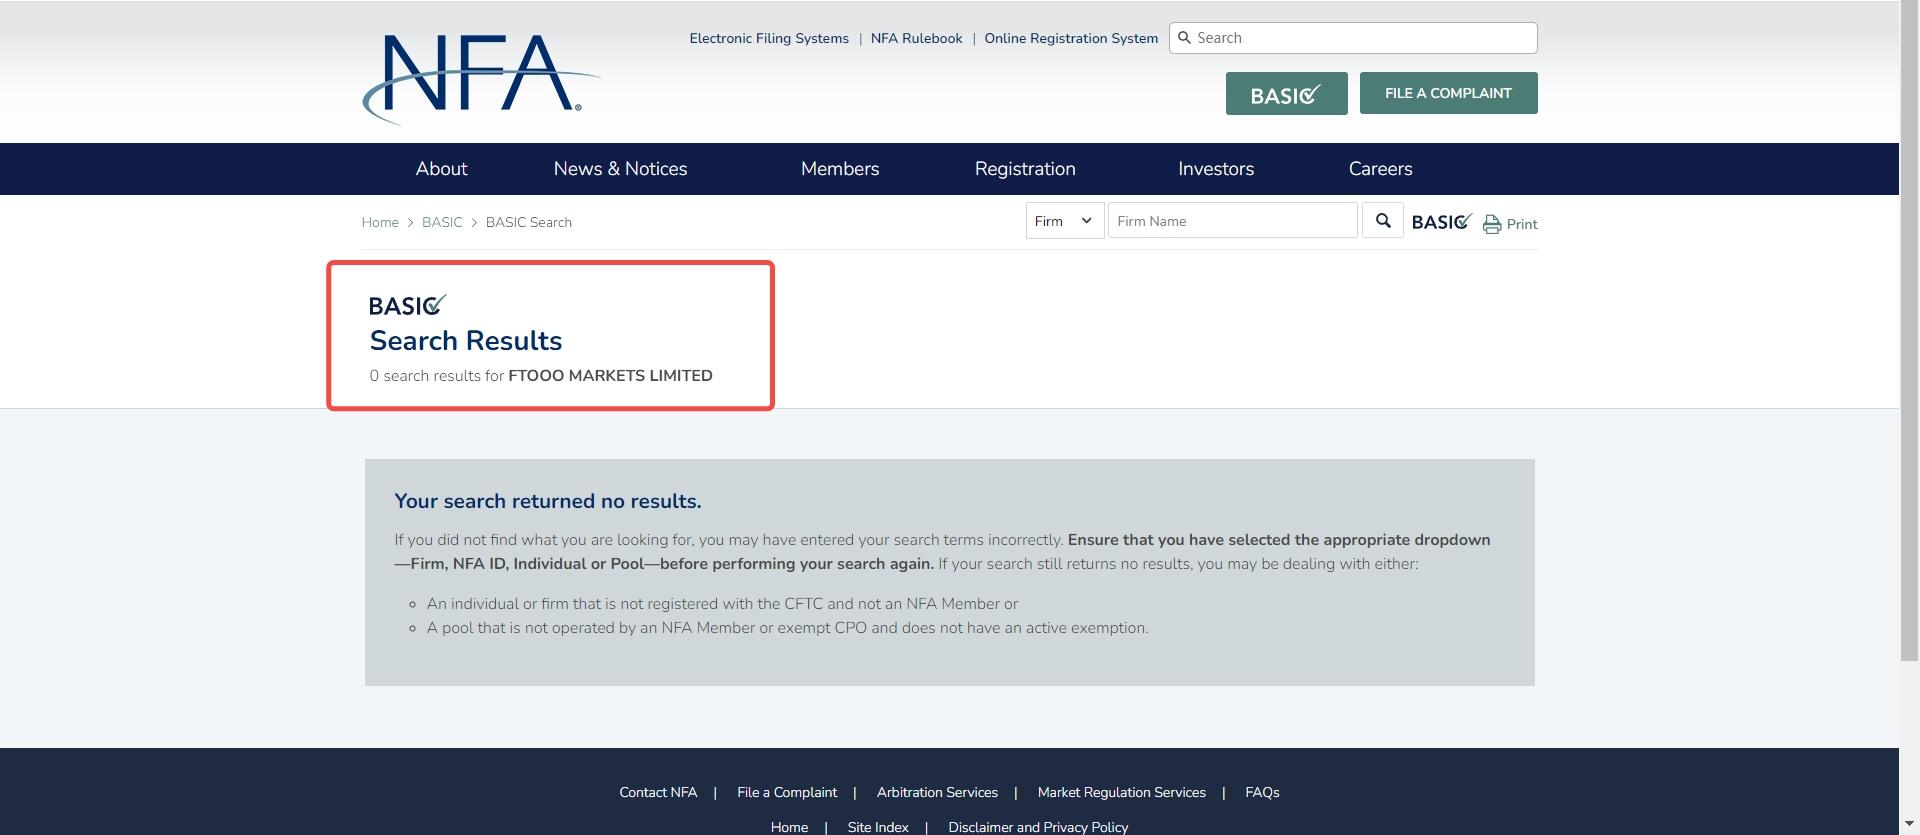Click the Search Results heading
Viewport: 1920px width, 835px height.
[x=466, y=341]
